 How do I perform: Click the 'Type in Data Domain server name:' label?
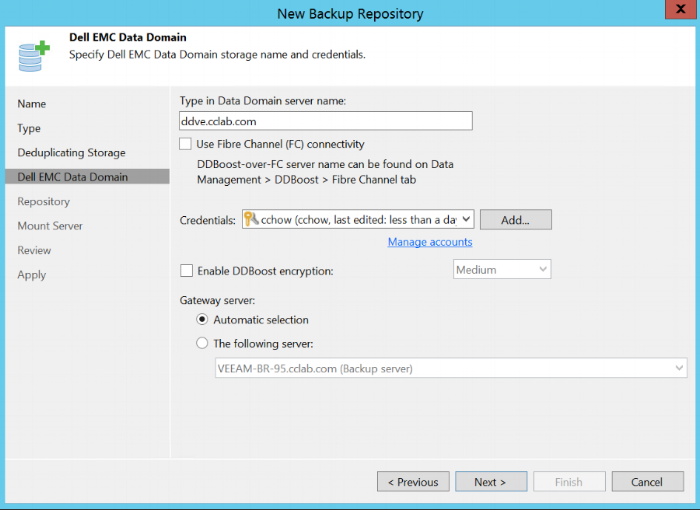[263, 101]
